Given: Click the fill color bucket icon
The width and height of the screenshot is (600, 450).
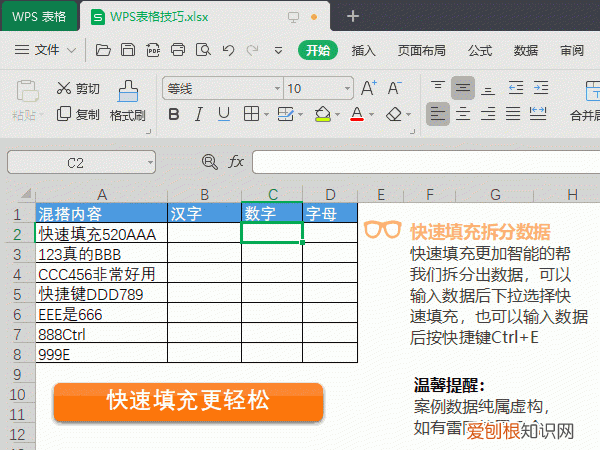Looking at the screenshot, I should 323,114.
